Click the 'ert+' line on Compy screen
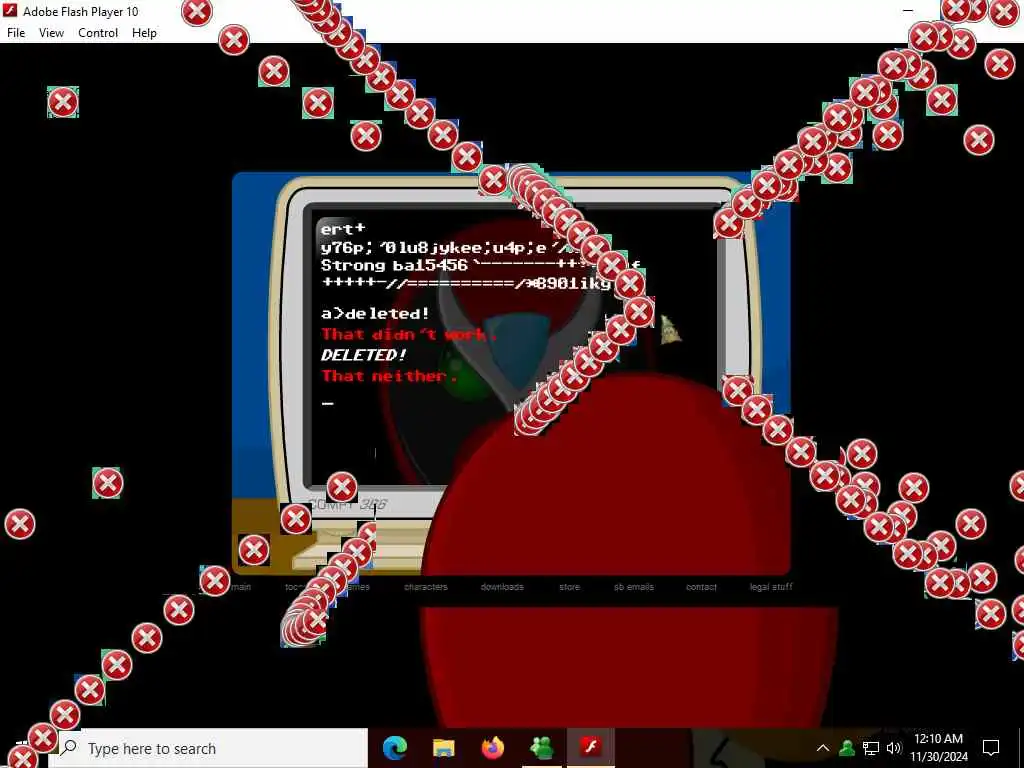The image size is (1024, 768). coord(342,229)
